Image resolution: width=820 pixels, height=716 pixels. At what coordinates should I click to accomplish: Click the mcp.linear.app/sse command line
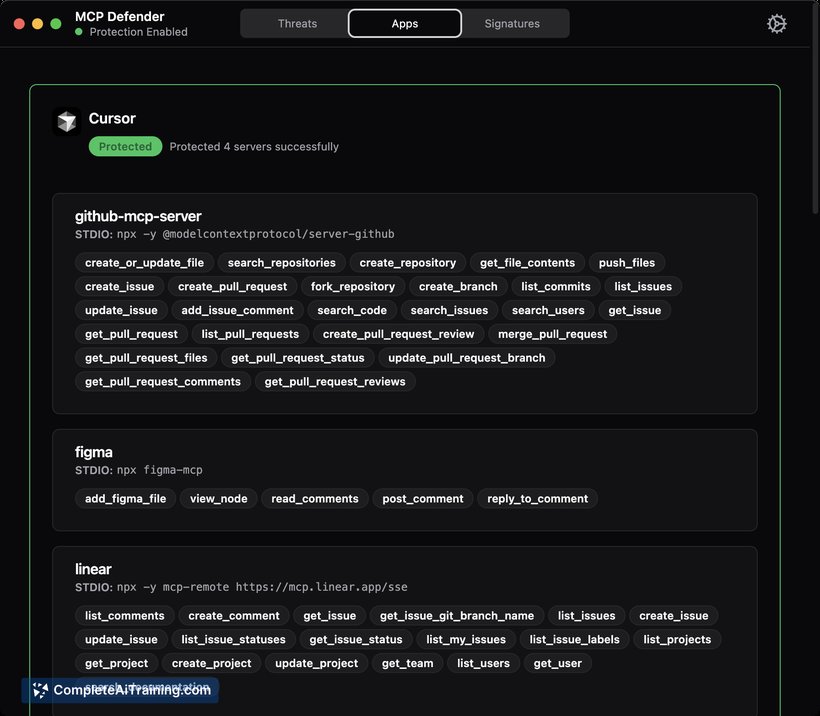coord(241,587)
